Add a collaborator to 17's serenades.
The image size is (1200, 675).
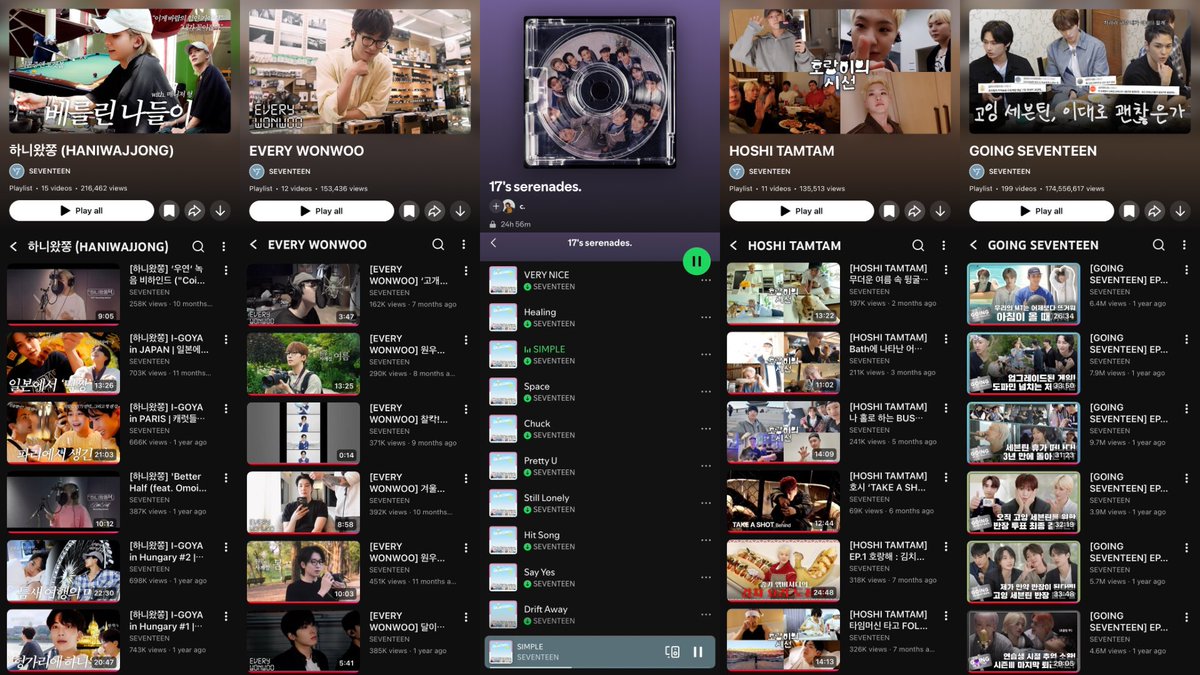click(x=494, y=206)
